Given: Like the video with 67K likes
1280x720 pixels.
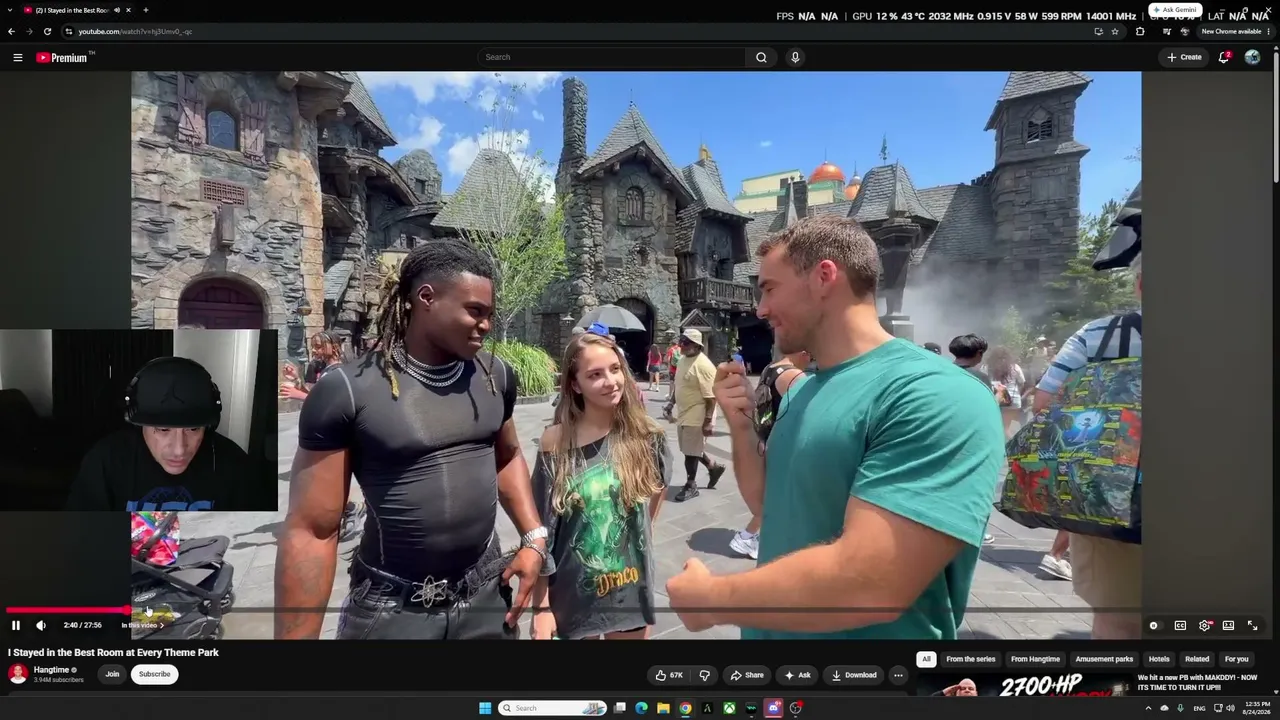Looking at the screenshot, I should click(x=669, y=675).
